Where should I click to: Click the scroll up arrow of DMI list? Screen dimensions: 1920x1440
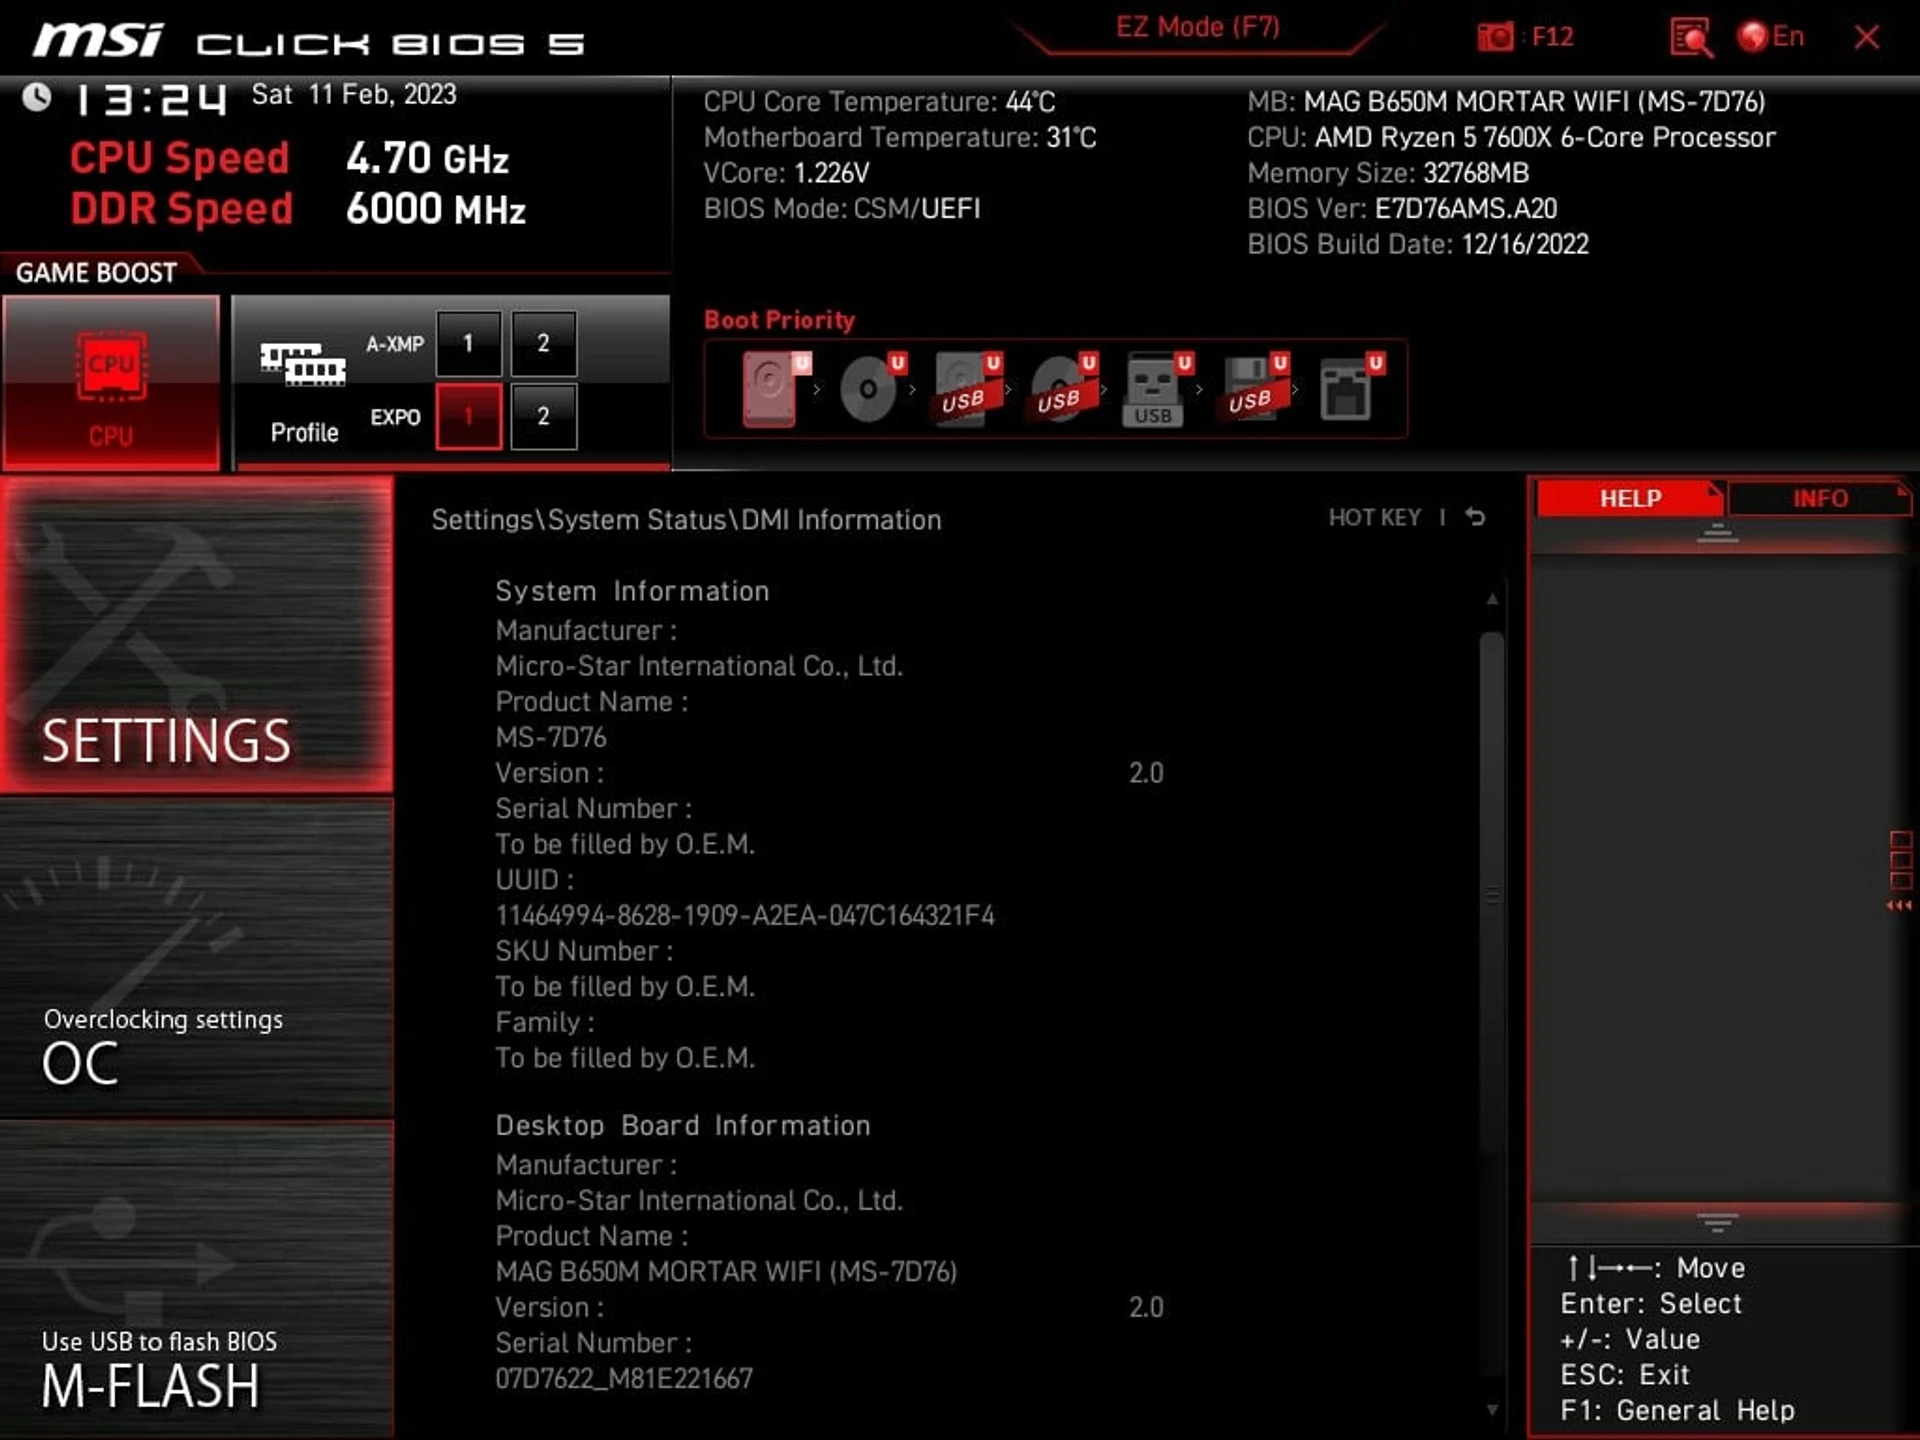[x=1492, y=599]
